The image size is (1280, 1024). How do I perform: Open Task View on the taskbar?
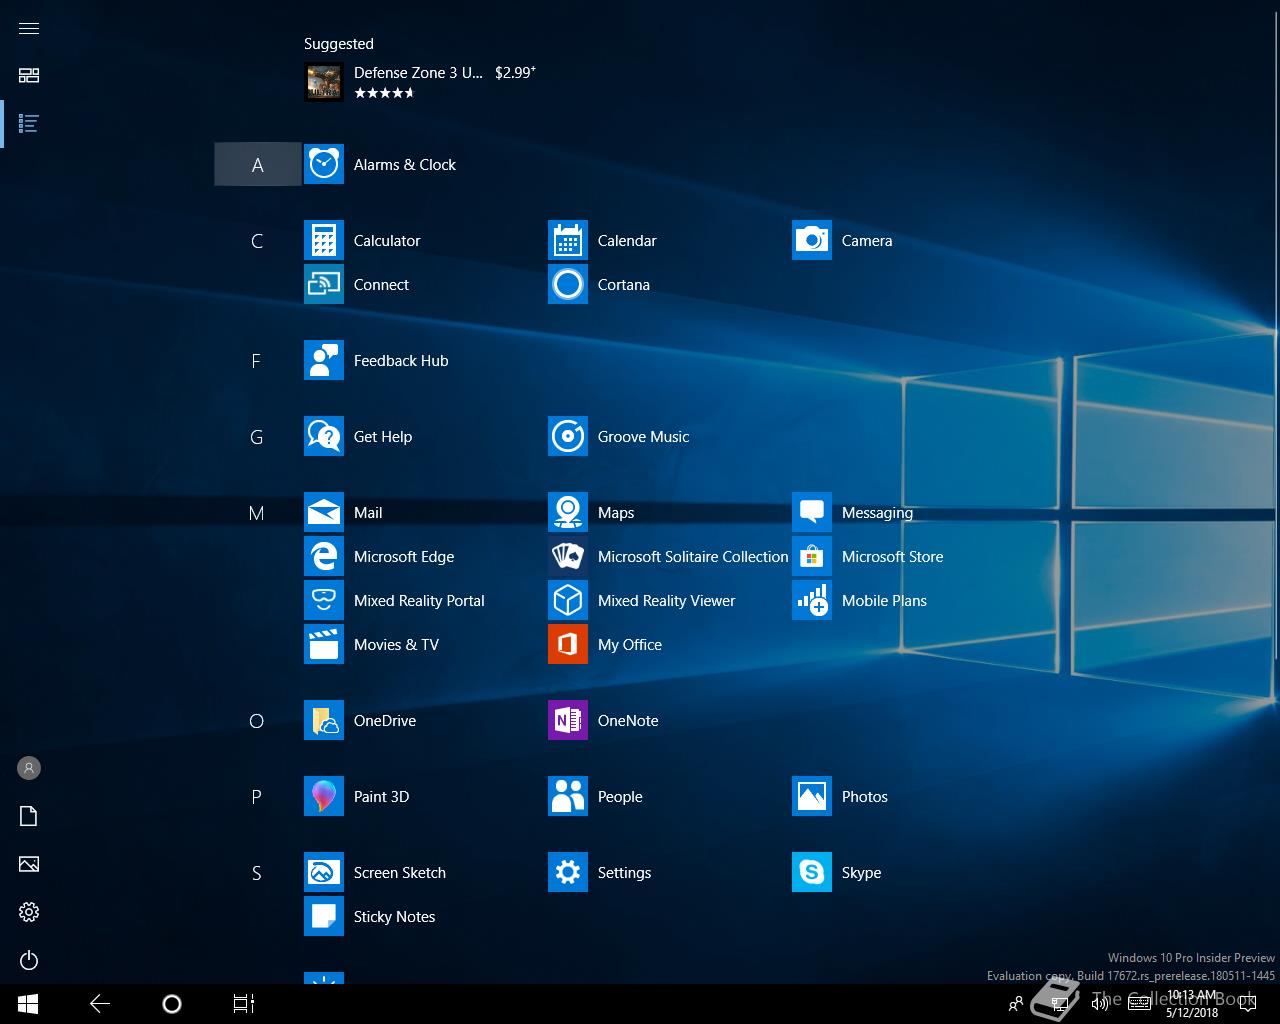point(244,1004)
